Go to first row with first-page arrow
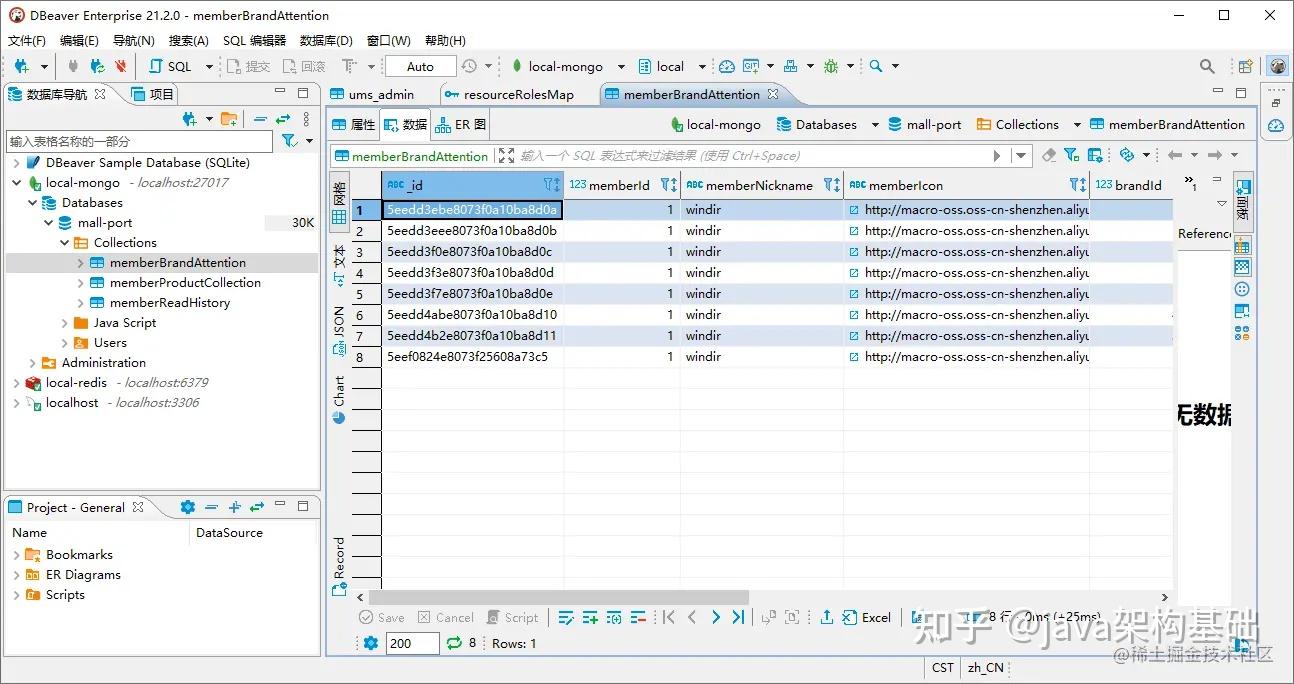The width and height of the screenshot is (1294, 684). tap(669, 618)
